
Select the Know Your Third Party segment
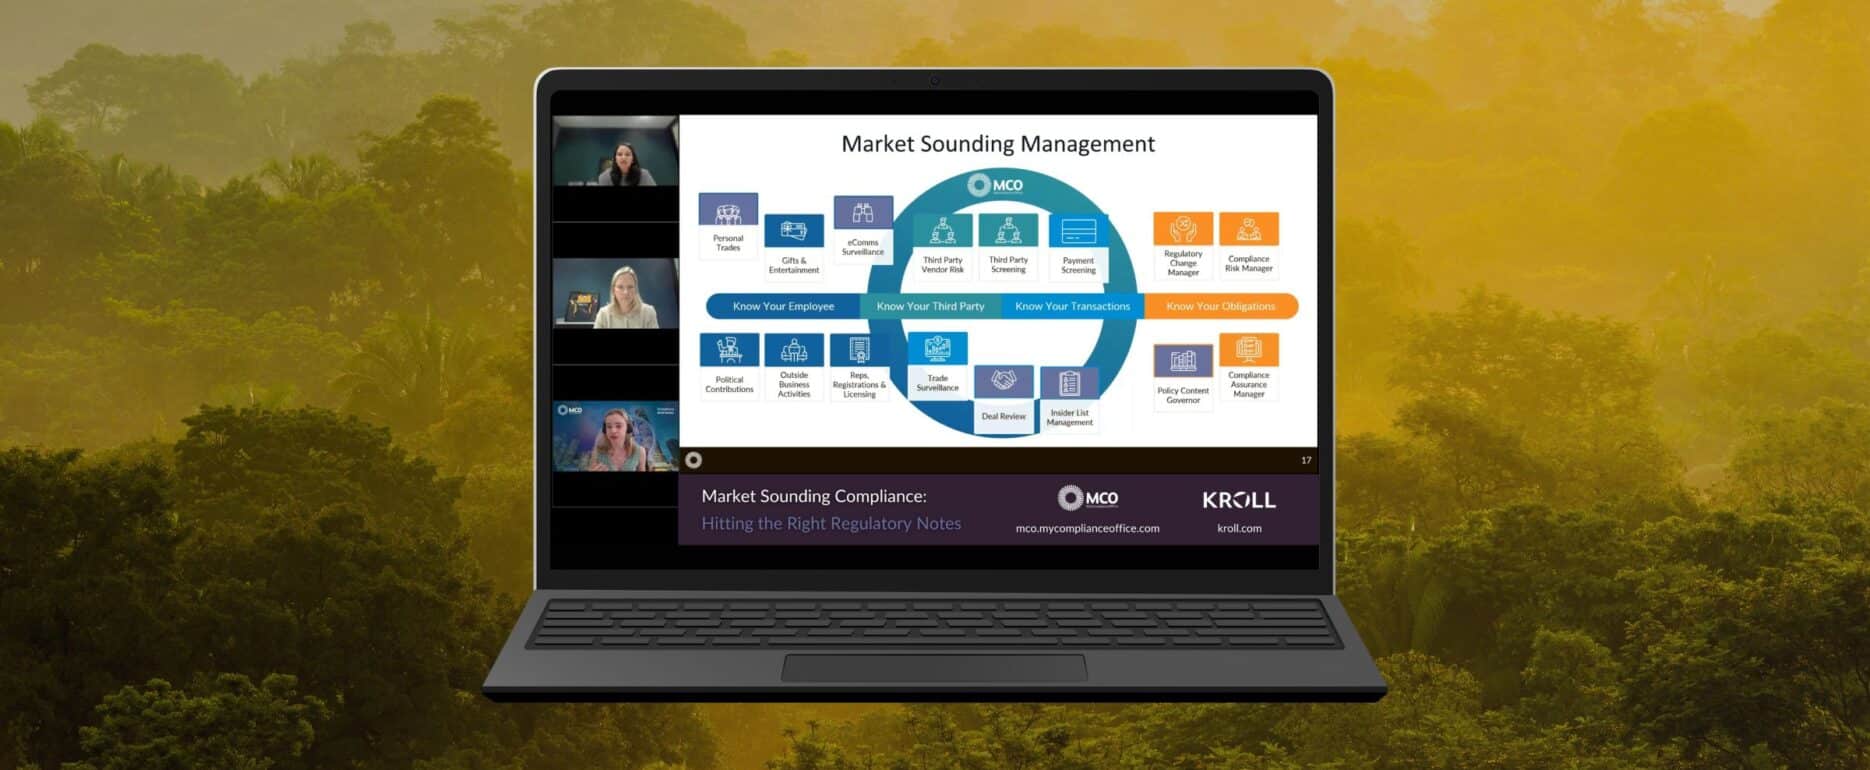click(x=931, y=306)
